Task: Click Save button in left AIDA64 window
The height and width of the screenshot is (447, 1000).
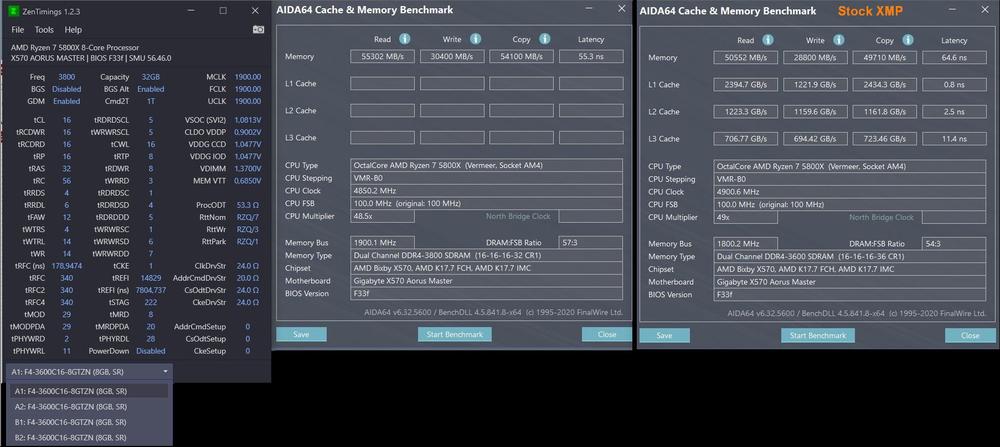Action: point(300,334)
